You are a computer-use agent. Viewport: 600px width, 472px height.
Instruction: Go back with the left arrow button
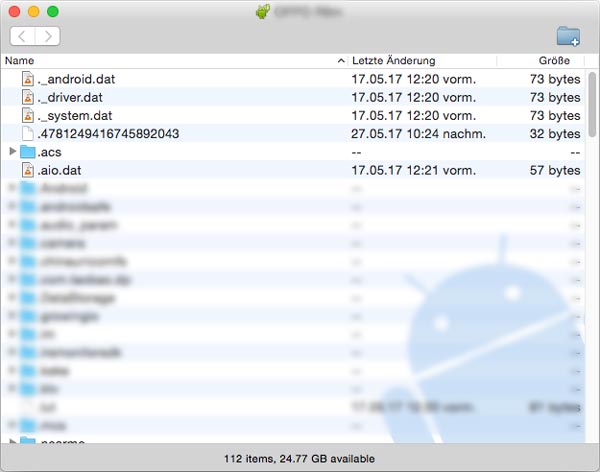tap(22, 36)
